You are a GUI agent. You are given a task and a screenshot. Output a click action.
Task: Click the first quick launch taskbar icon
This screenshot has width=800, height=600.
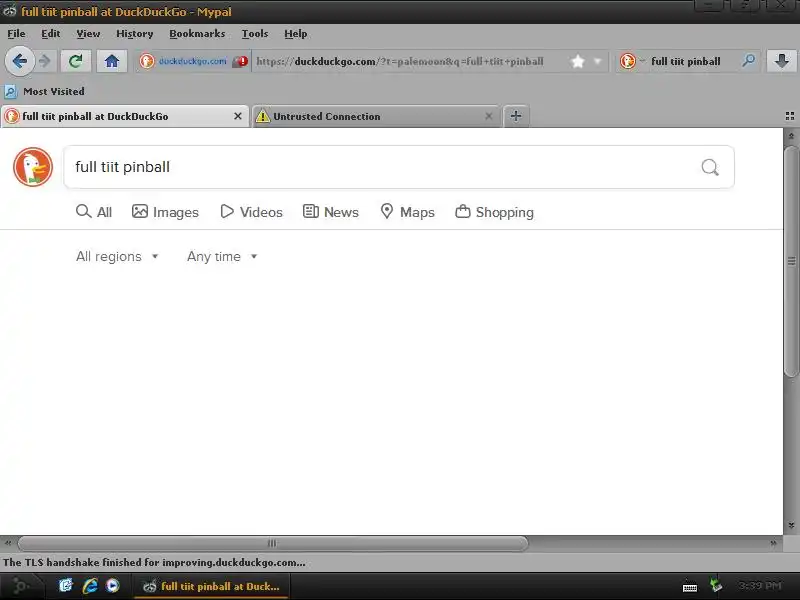click(66, 586)
